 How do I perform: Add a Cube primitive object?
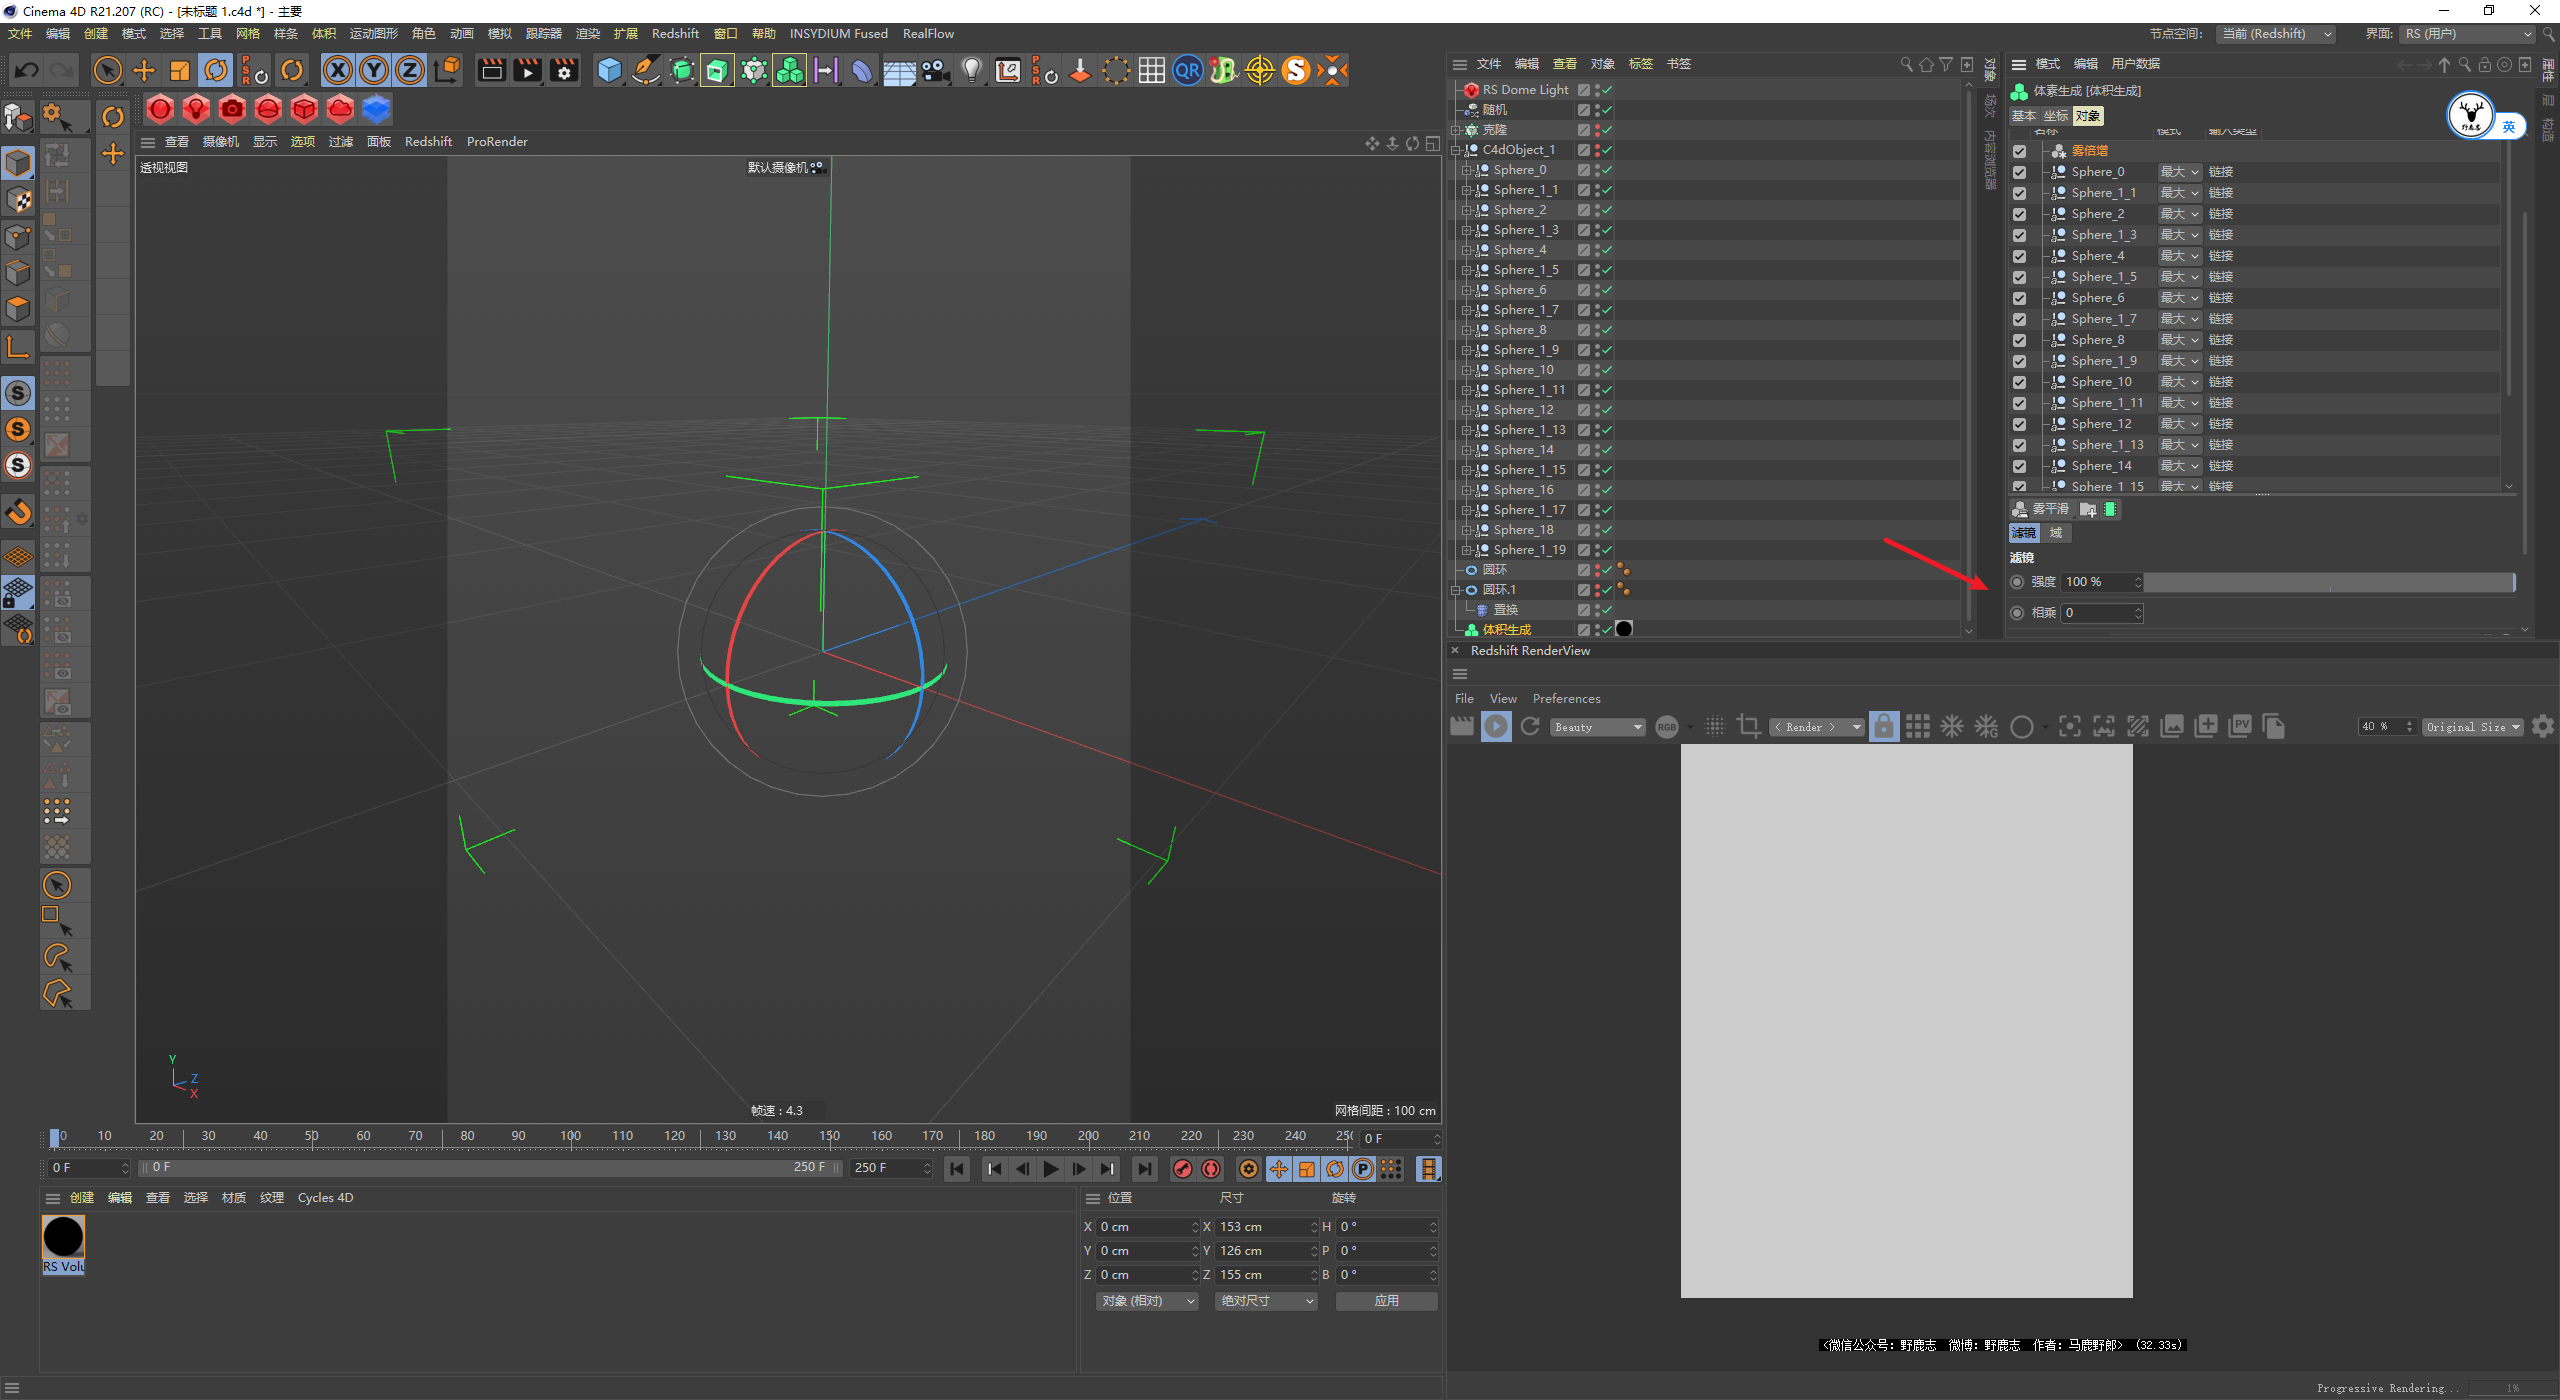point(609,70)
